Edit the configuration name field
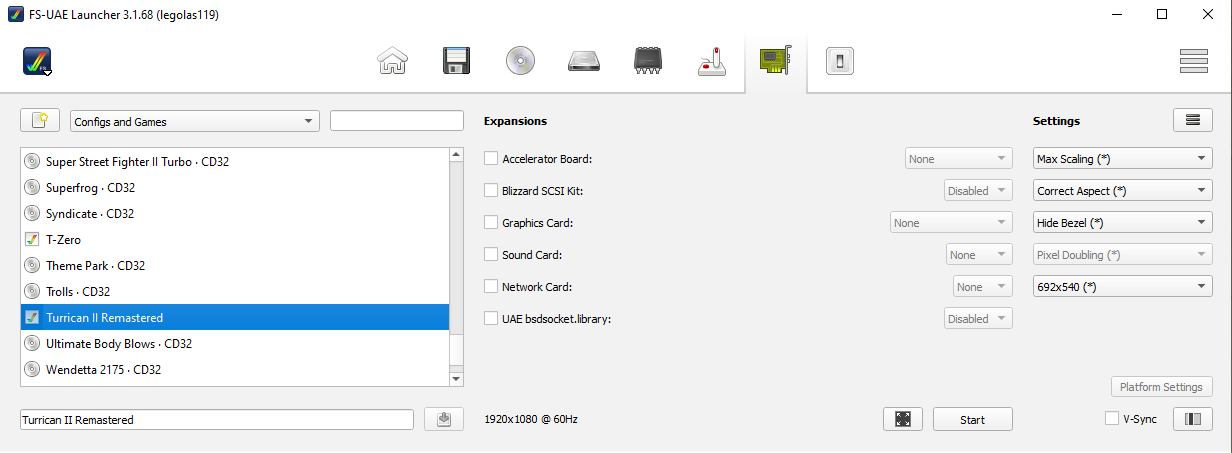This screenshot has width=1232, height=453. 217,419
